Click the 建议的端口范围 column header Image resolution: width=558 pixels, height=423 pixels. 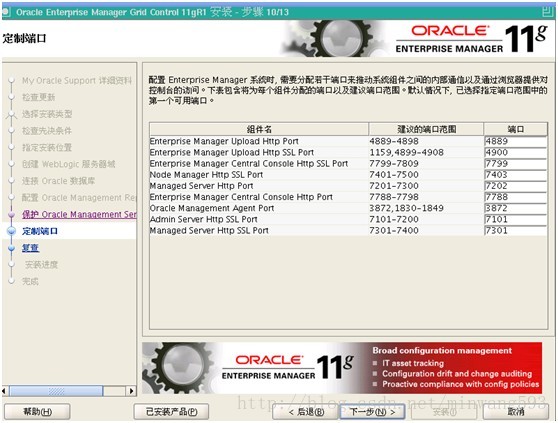(x=426, y=129)
